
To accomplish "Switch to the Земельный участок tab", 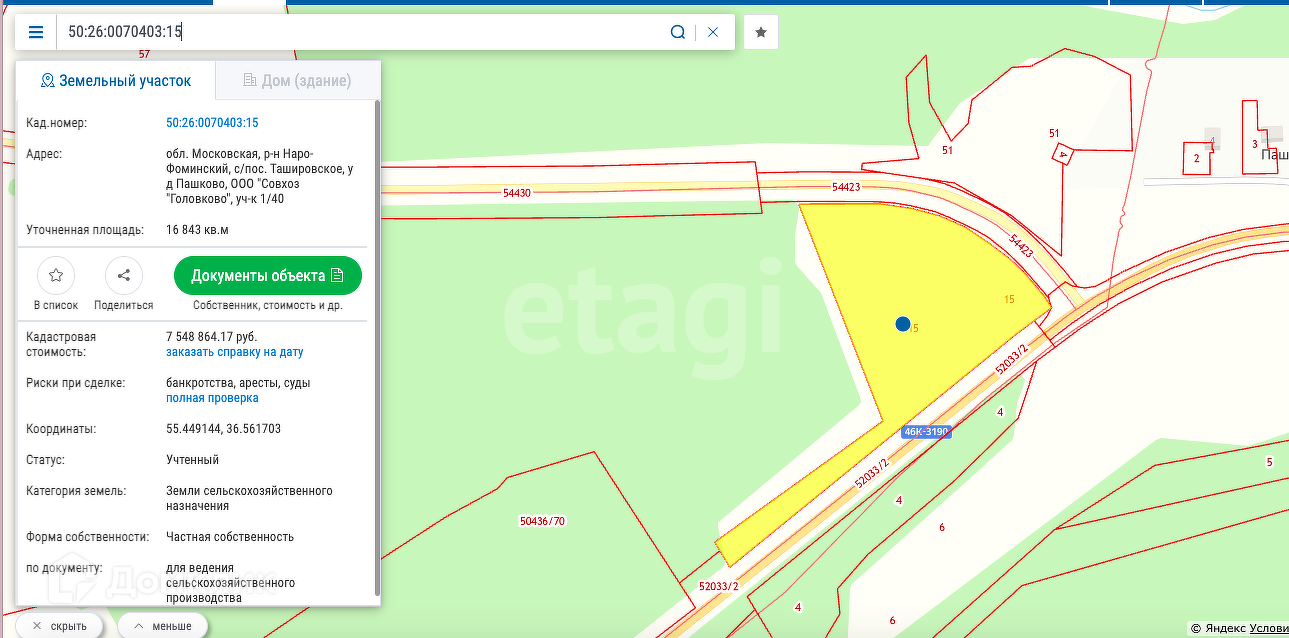I will click(116, 81).
